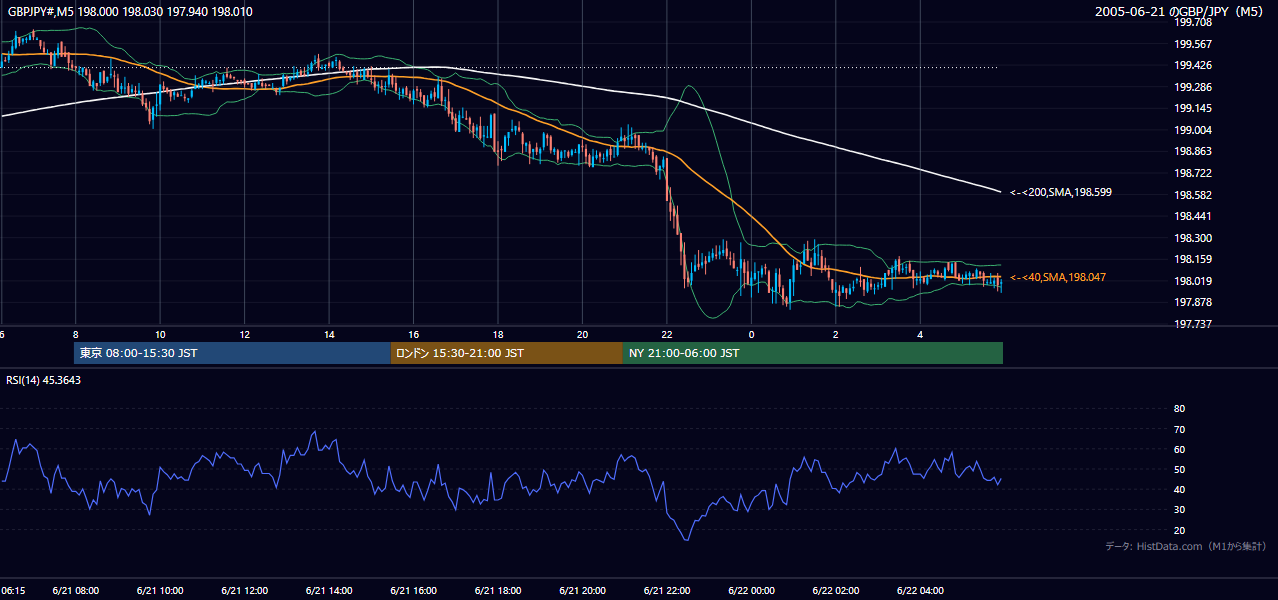Click the time label 6/22 04:00
This screenshot has width=1278, height=600.
click(x=921, y=591)
